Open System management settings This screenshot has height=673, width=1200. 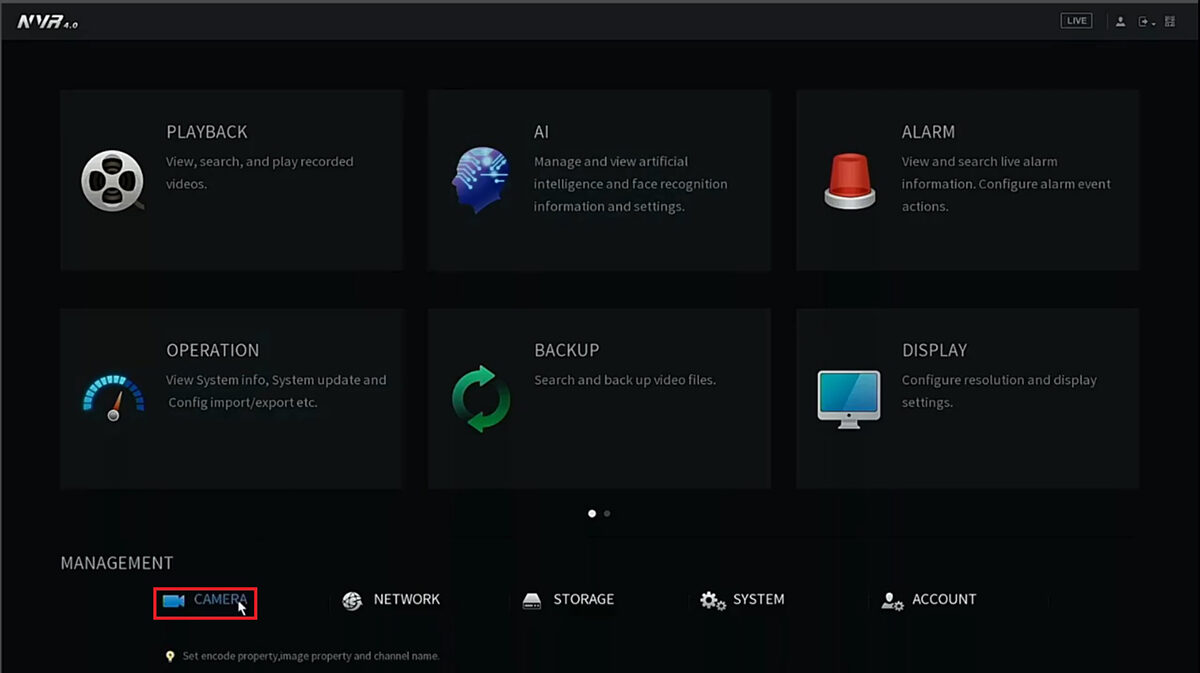(x=743, y=600)
